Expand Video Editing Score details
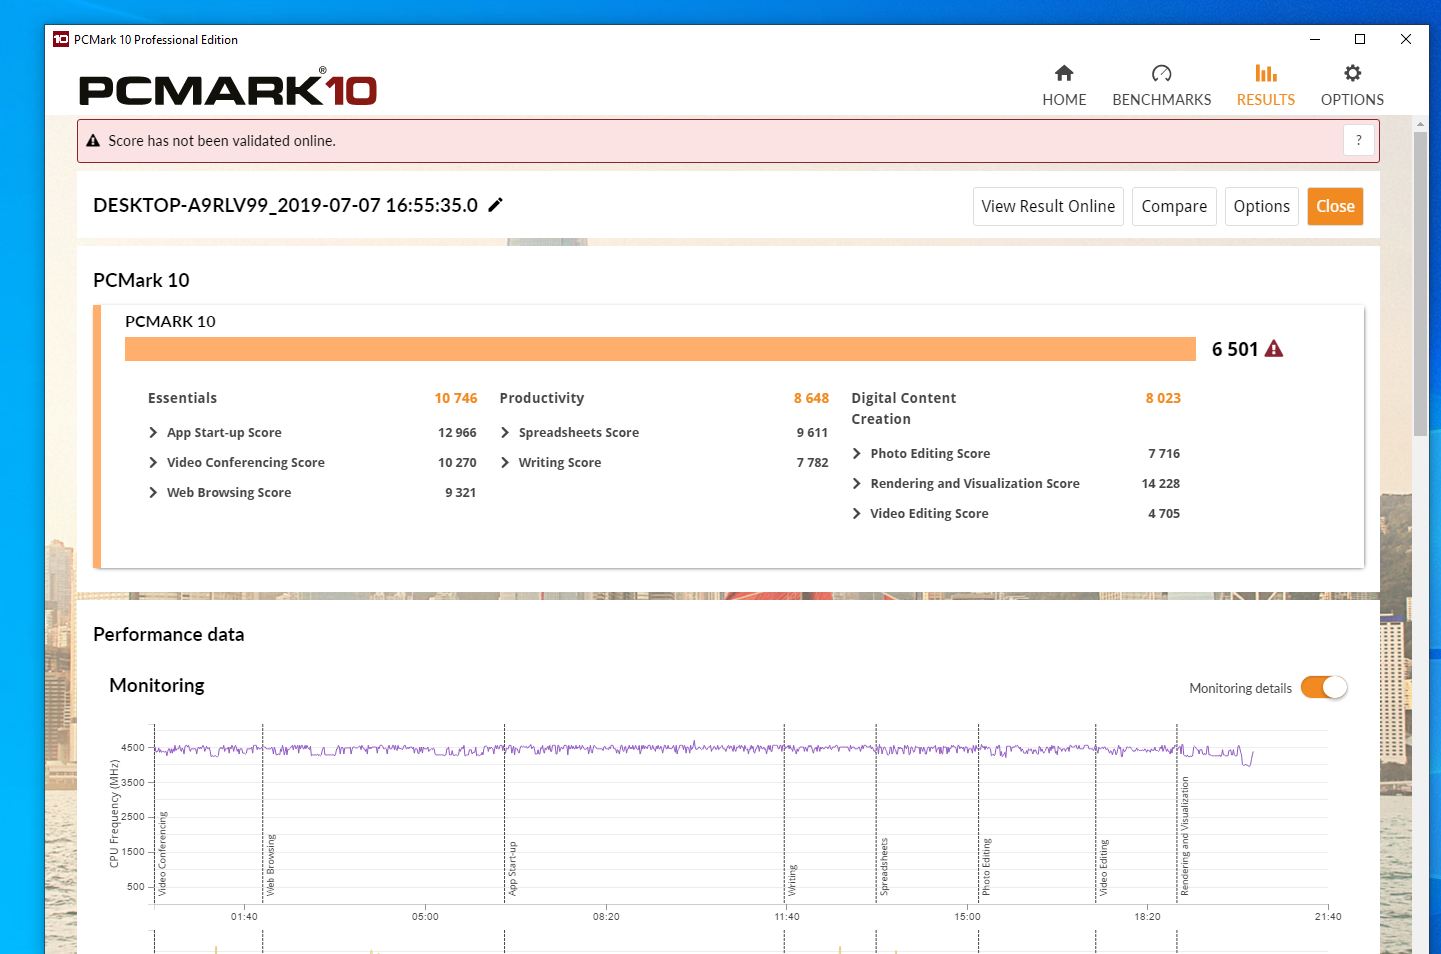The width and height of the screenshot is (1441, 954). (x=857, y=513)
